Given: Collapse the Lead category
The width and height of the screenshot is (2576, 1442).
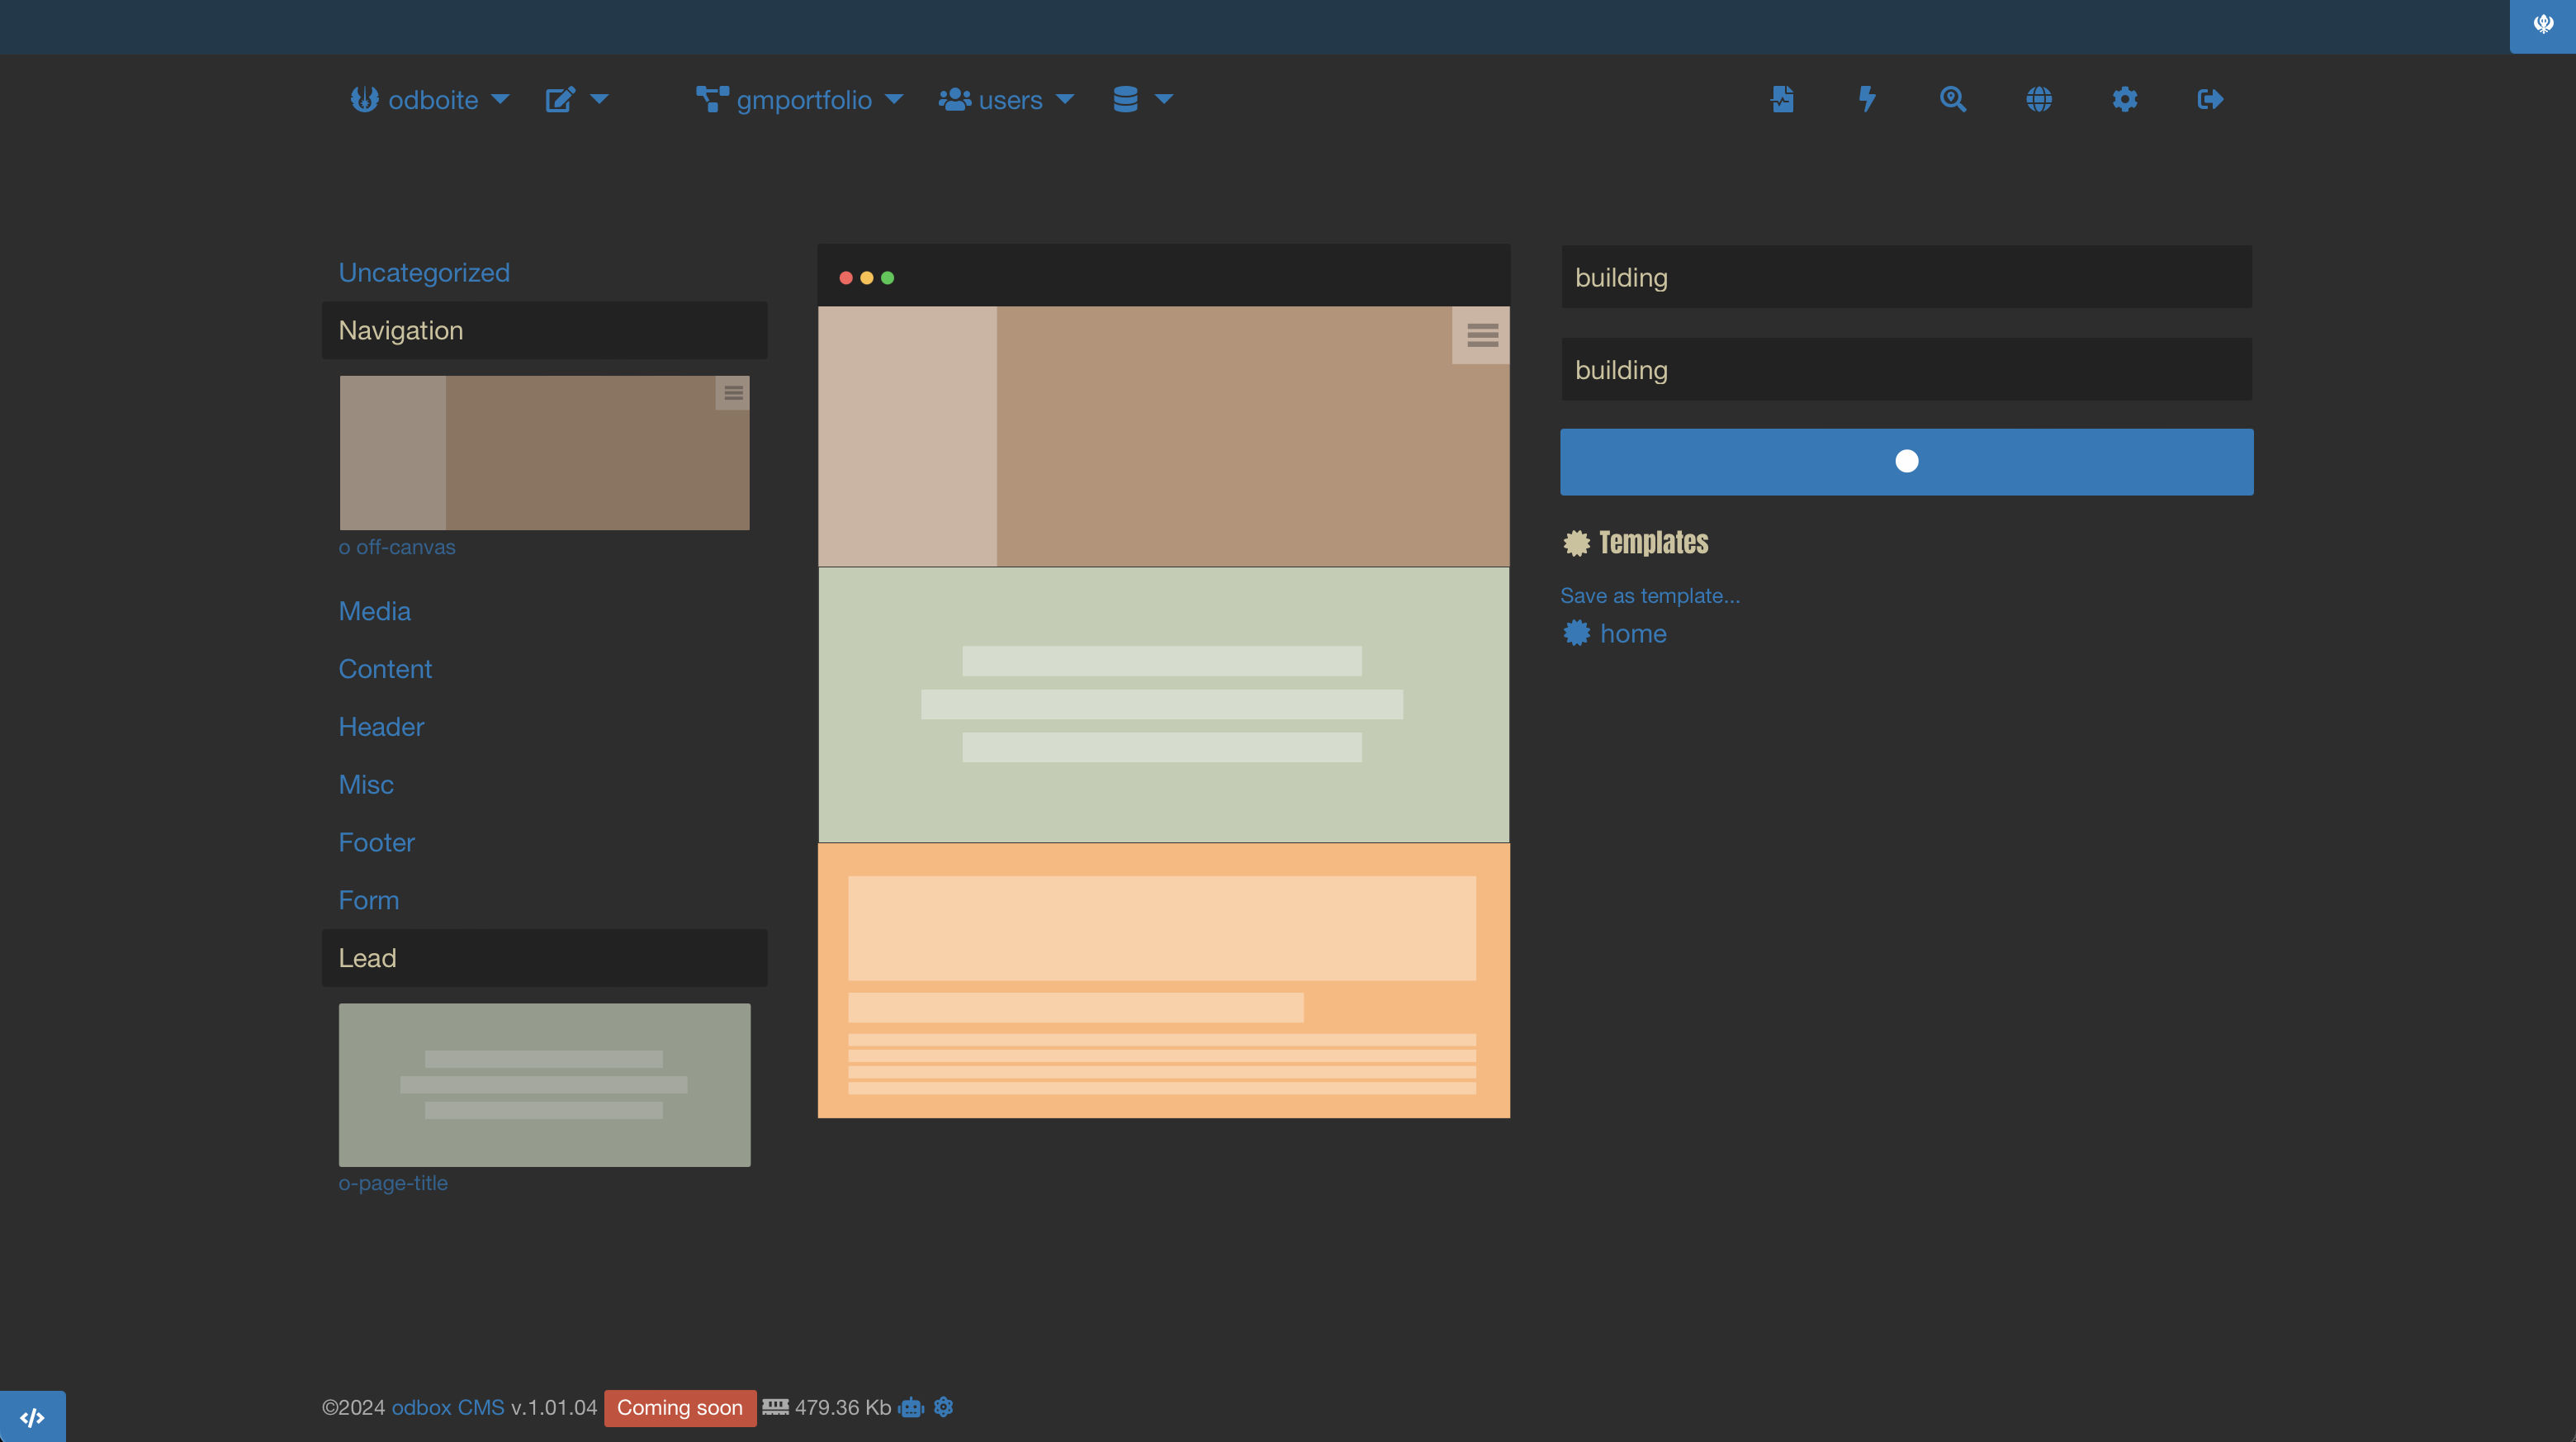Looking at the screenshot, I should pos(545,958).
